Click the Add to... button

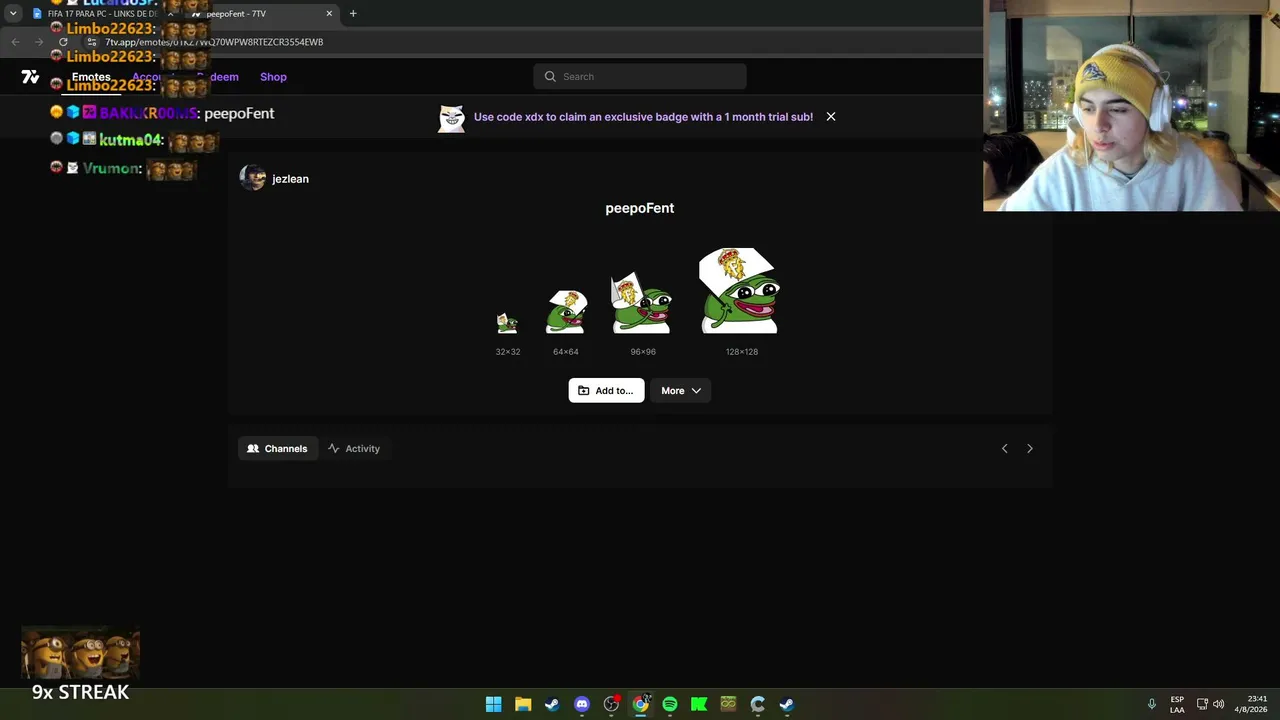click(x=606, y=391)
